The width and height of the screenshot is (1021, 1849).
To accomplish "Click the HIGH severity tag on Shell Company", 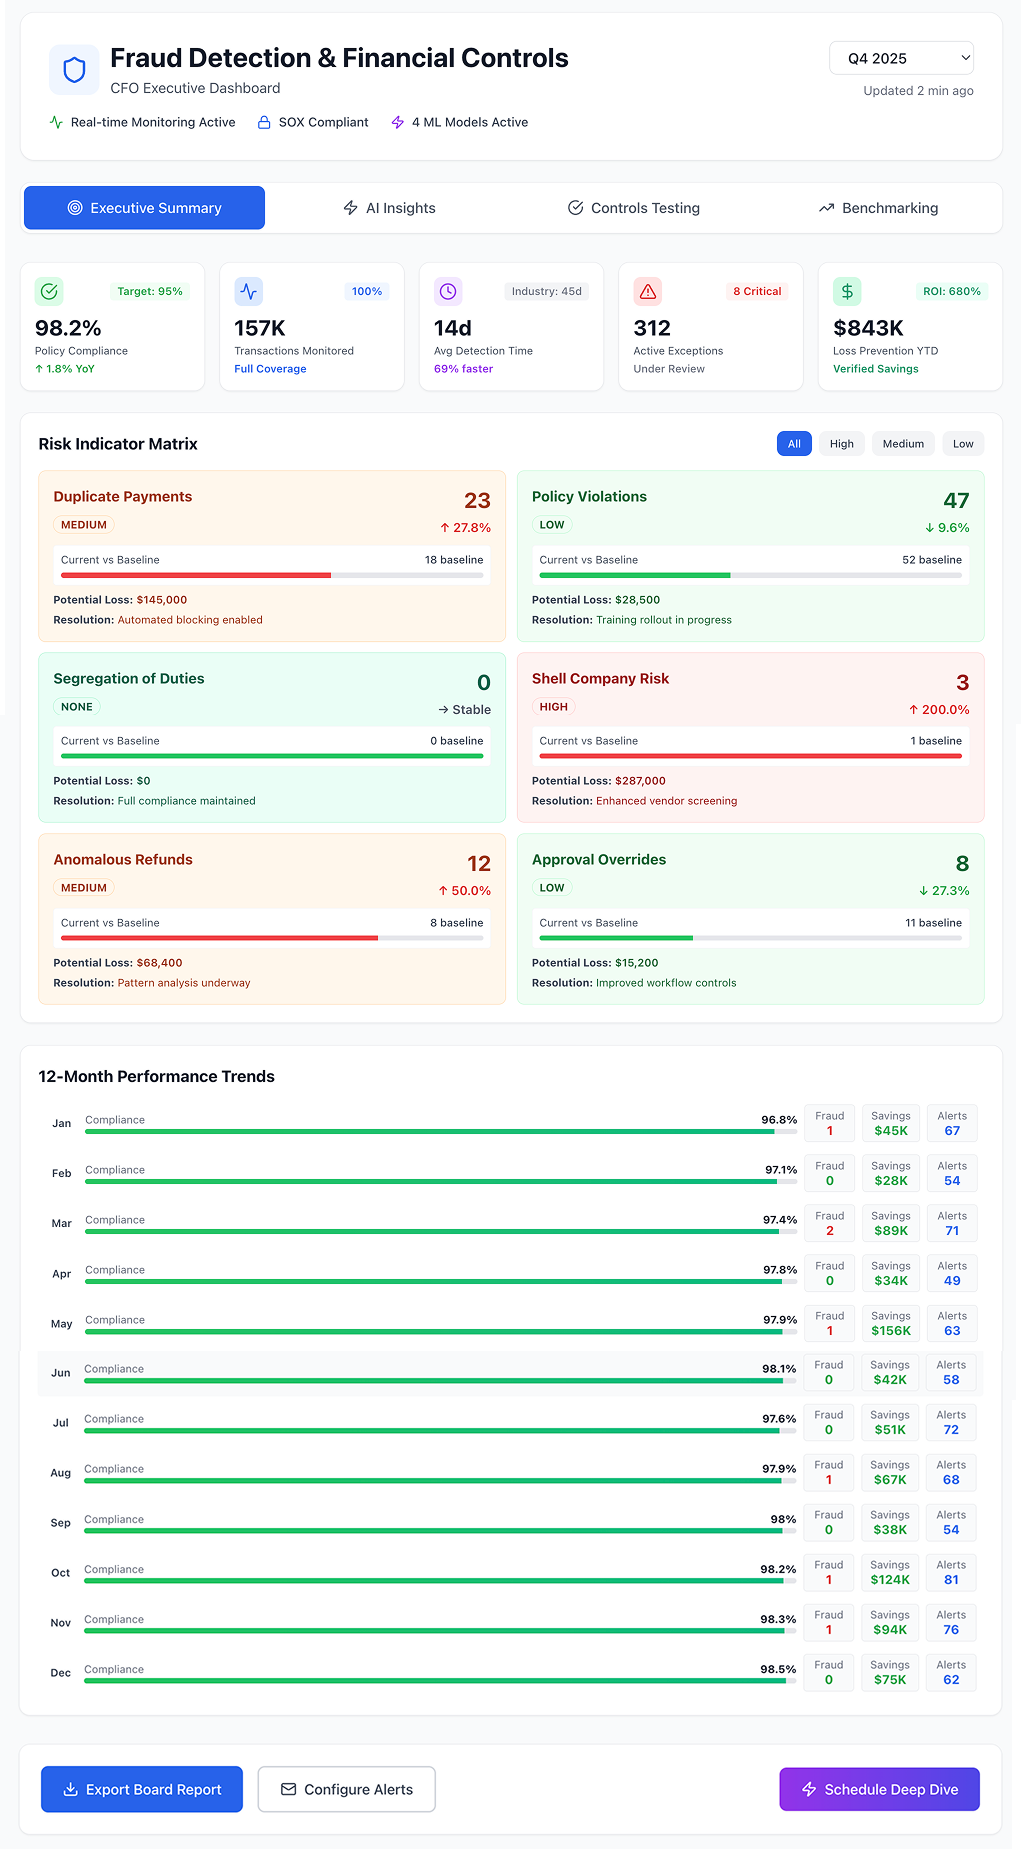I will tap(554, 707).
